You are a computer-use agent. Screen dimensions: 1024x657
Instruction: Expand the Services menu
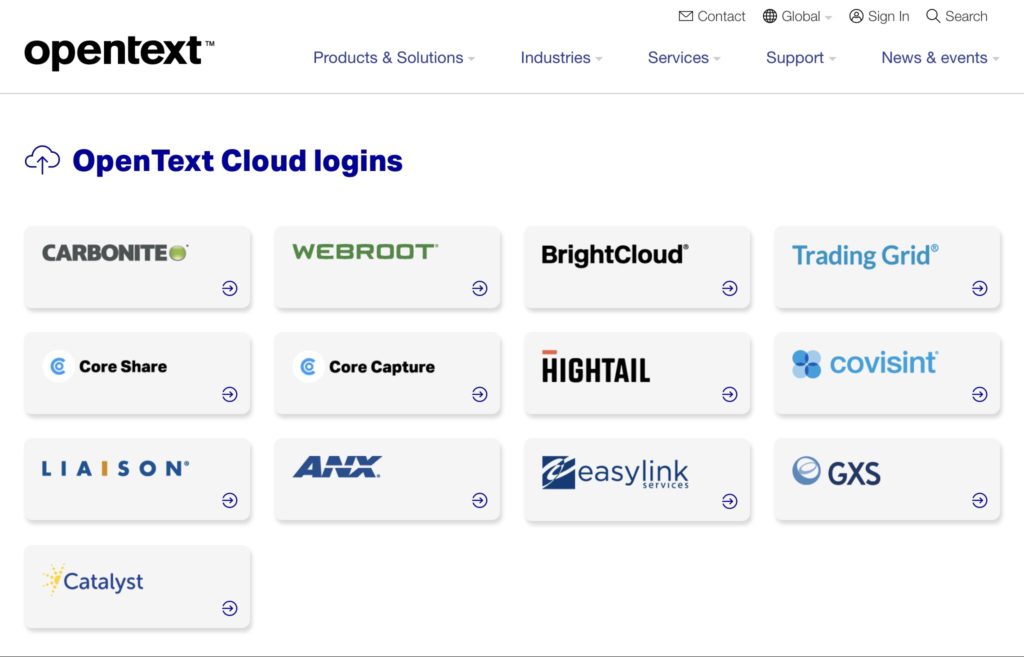point(684,58)
